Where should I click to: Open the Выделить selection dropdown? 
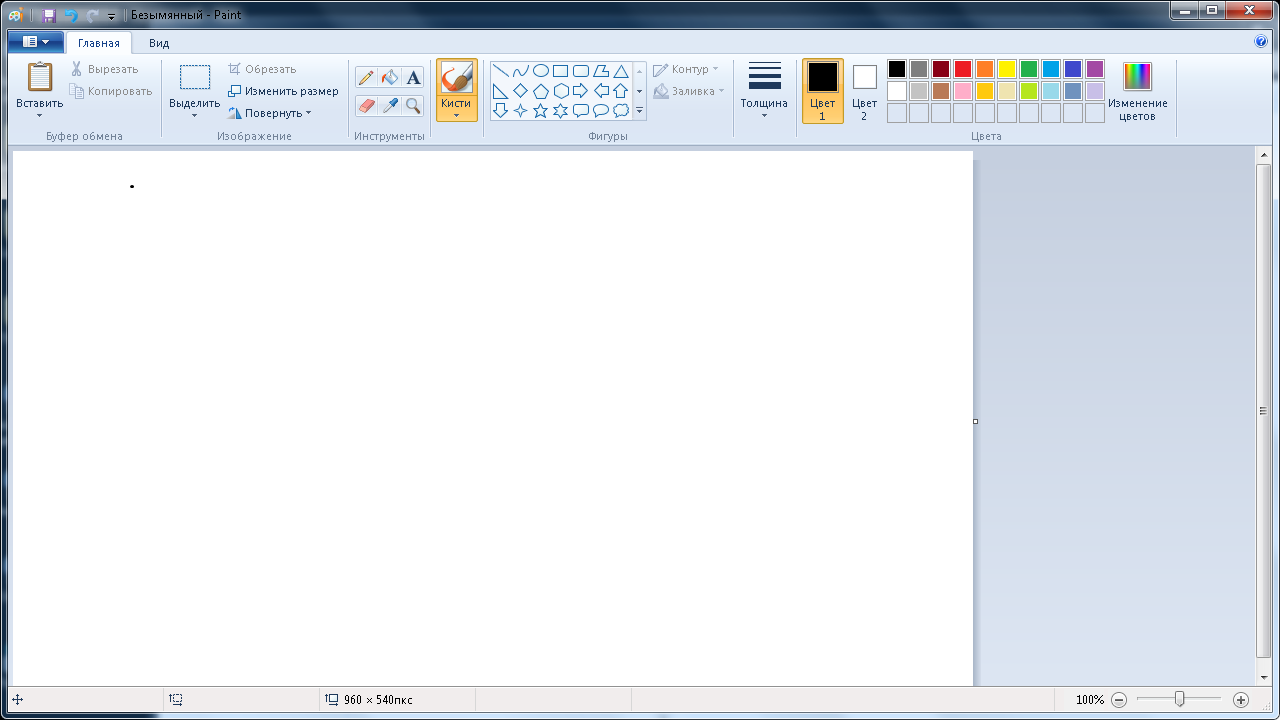click(x=194, y=114)
